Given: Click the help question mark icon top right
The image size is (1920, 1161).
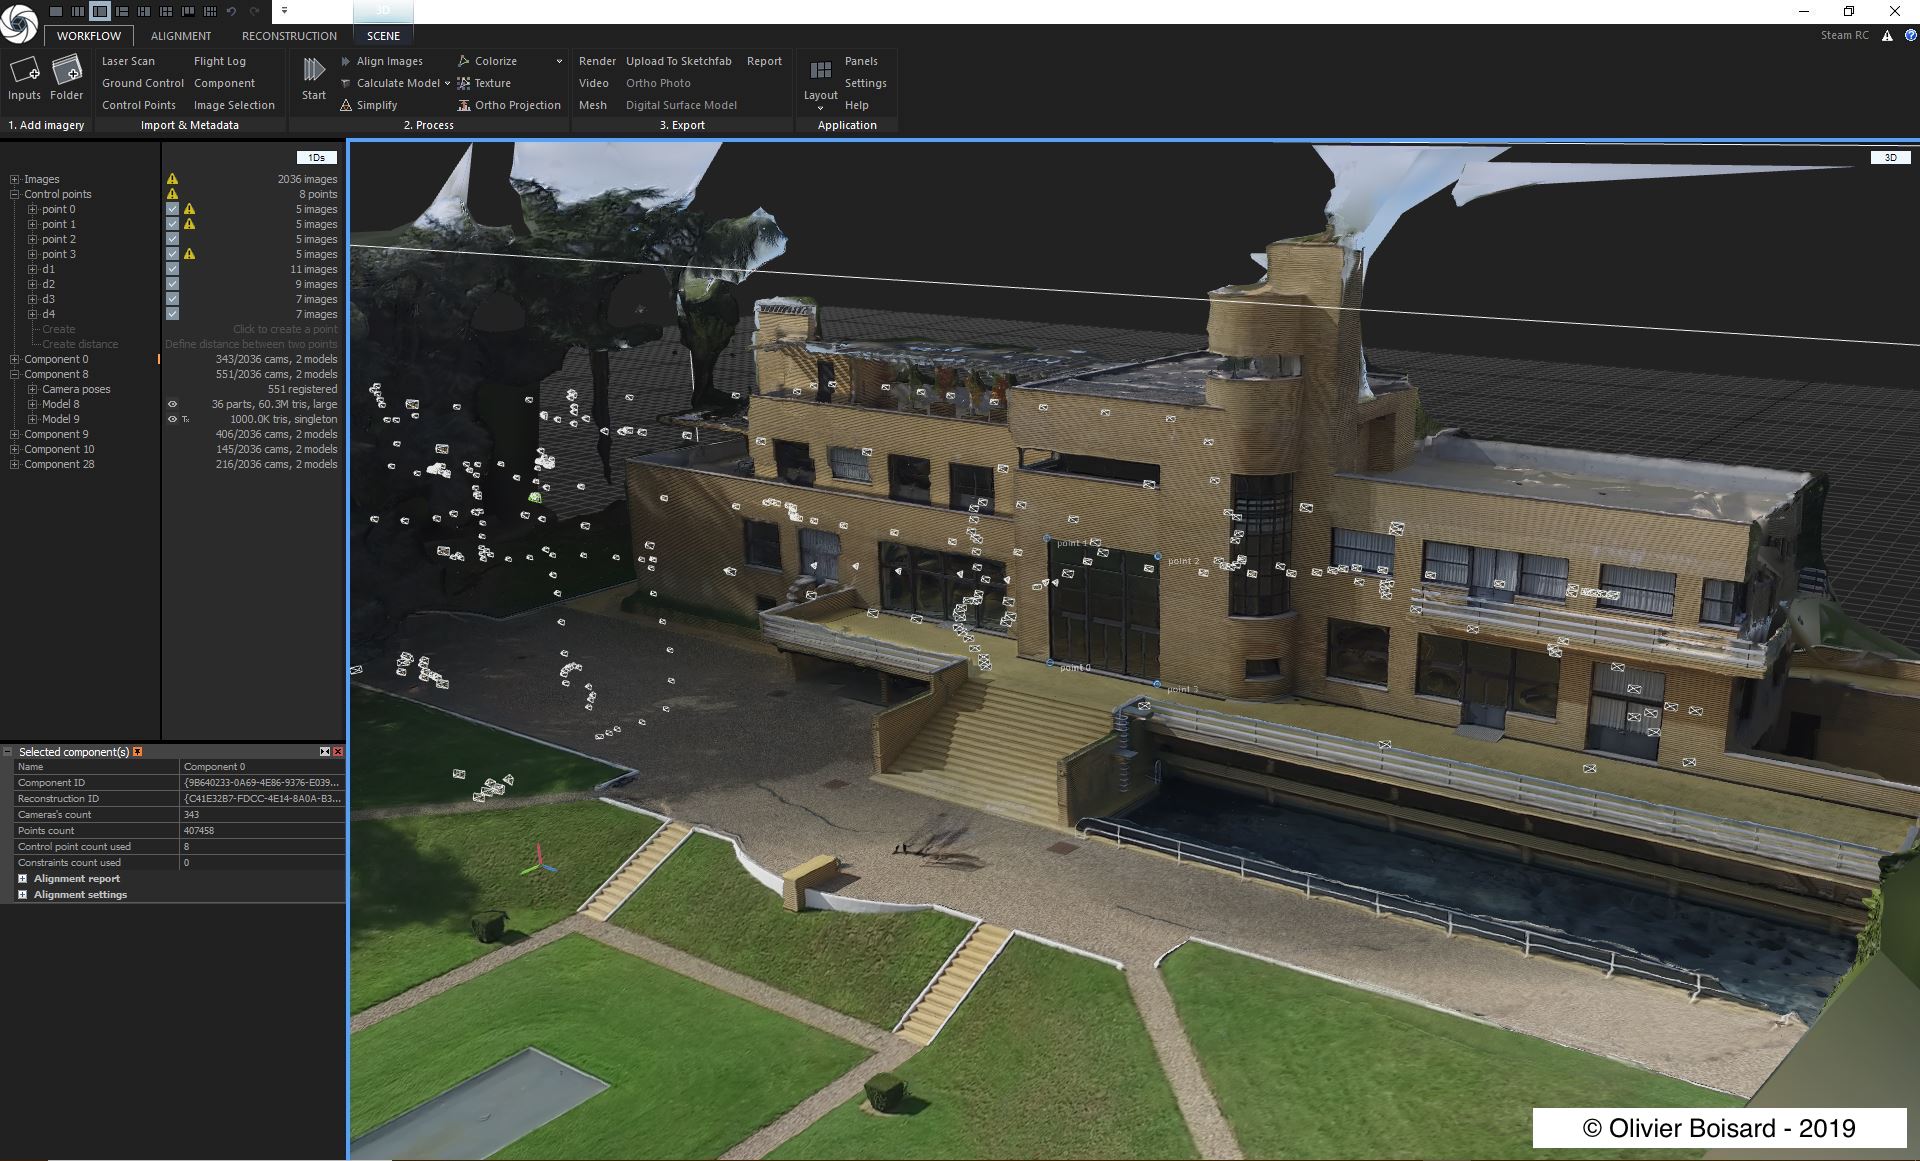Looking at the screenshot, I should (x=1911, y=35).
